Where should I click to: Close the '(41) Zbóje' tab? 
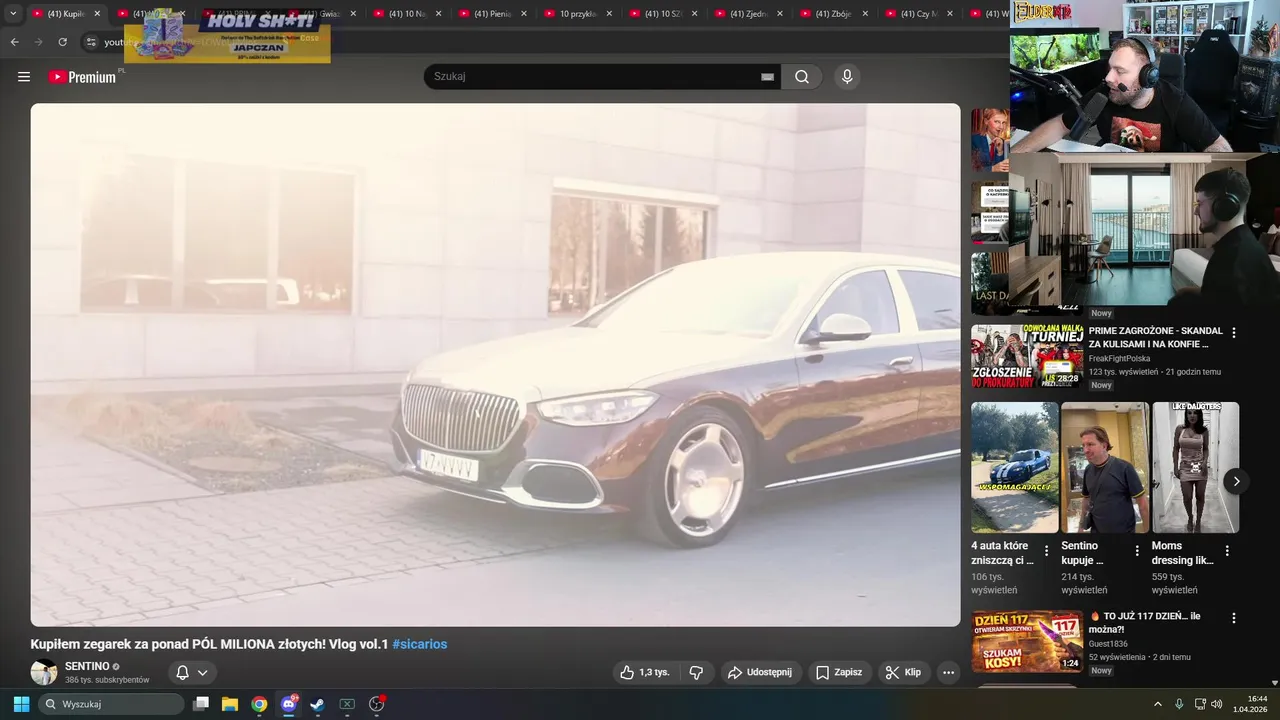click(x=865, y=14)
